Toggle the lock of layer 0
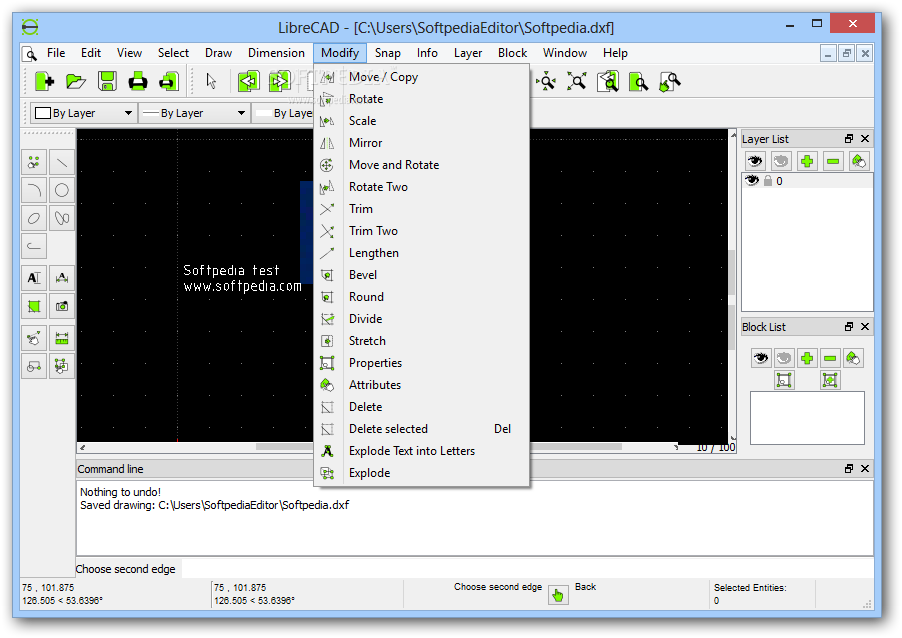902x638 pixels. tap(767, 181)
